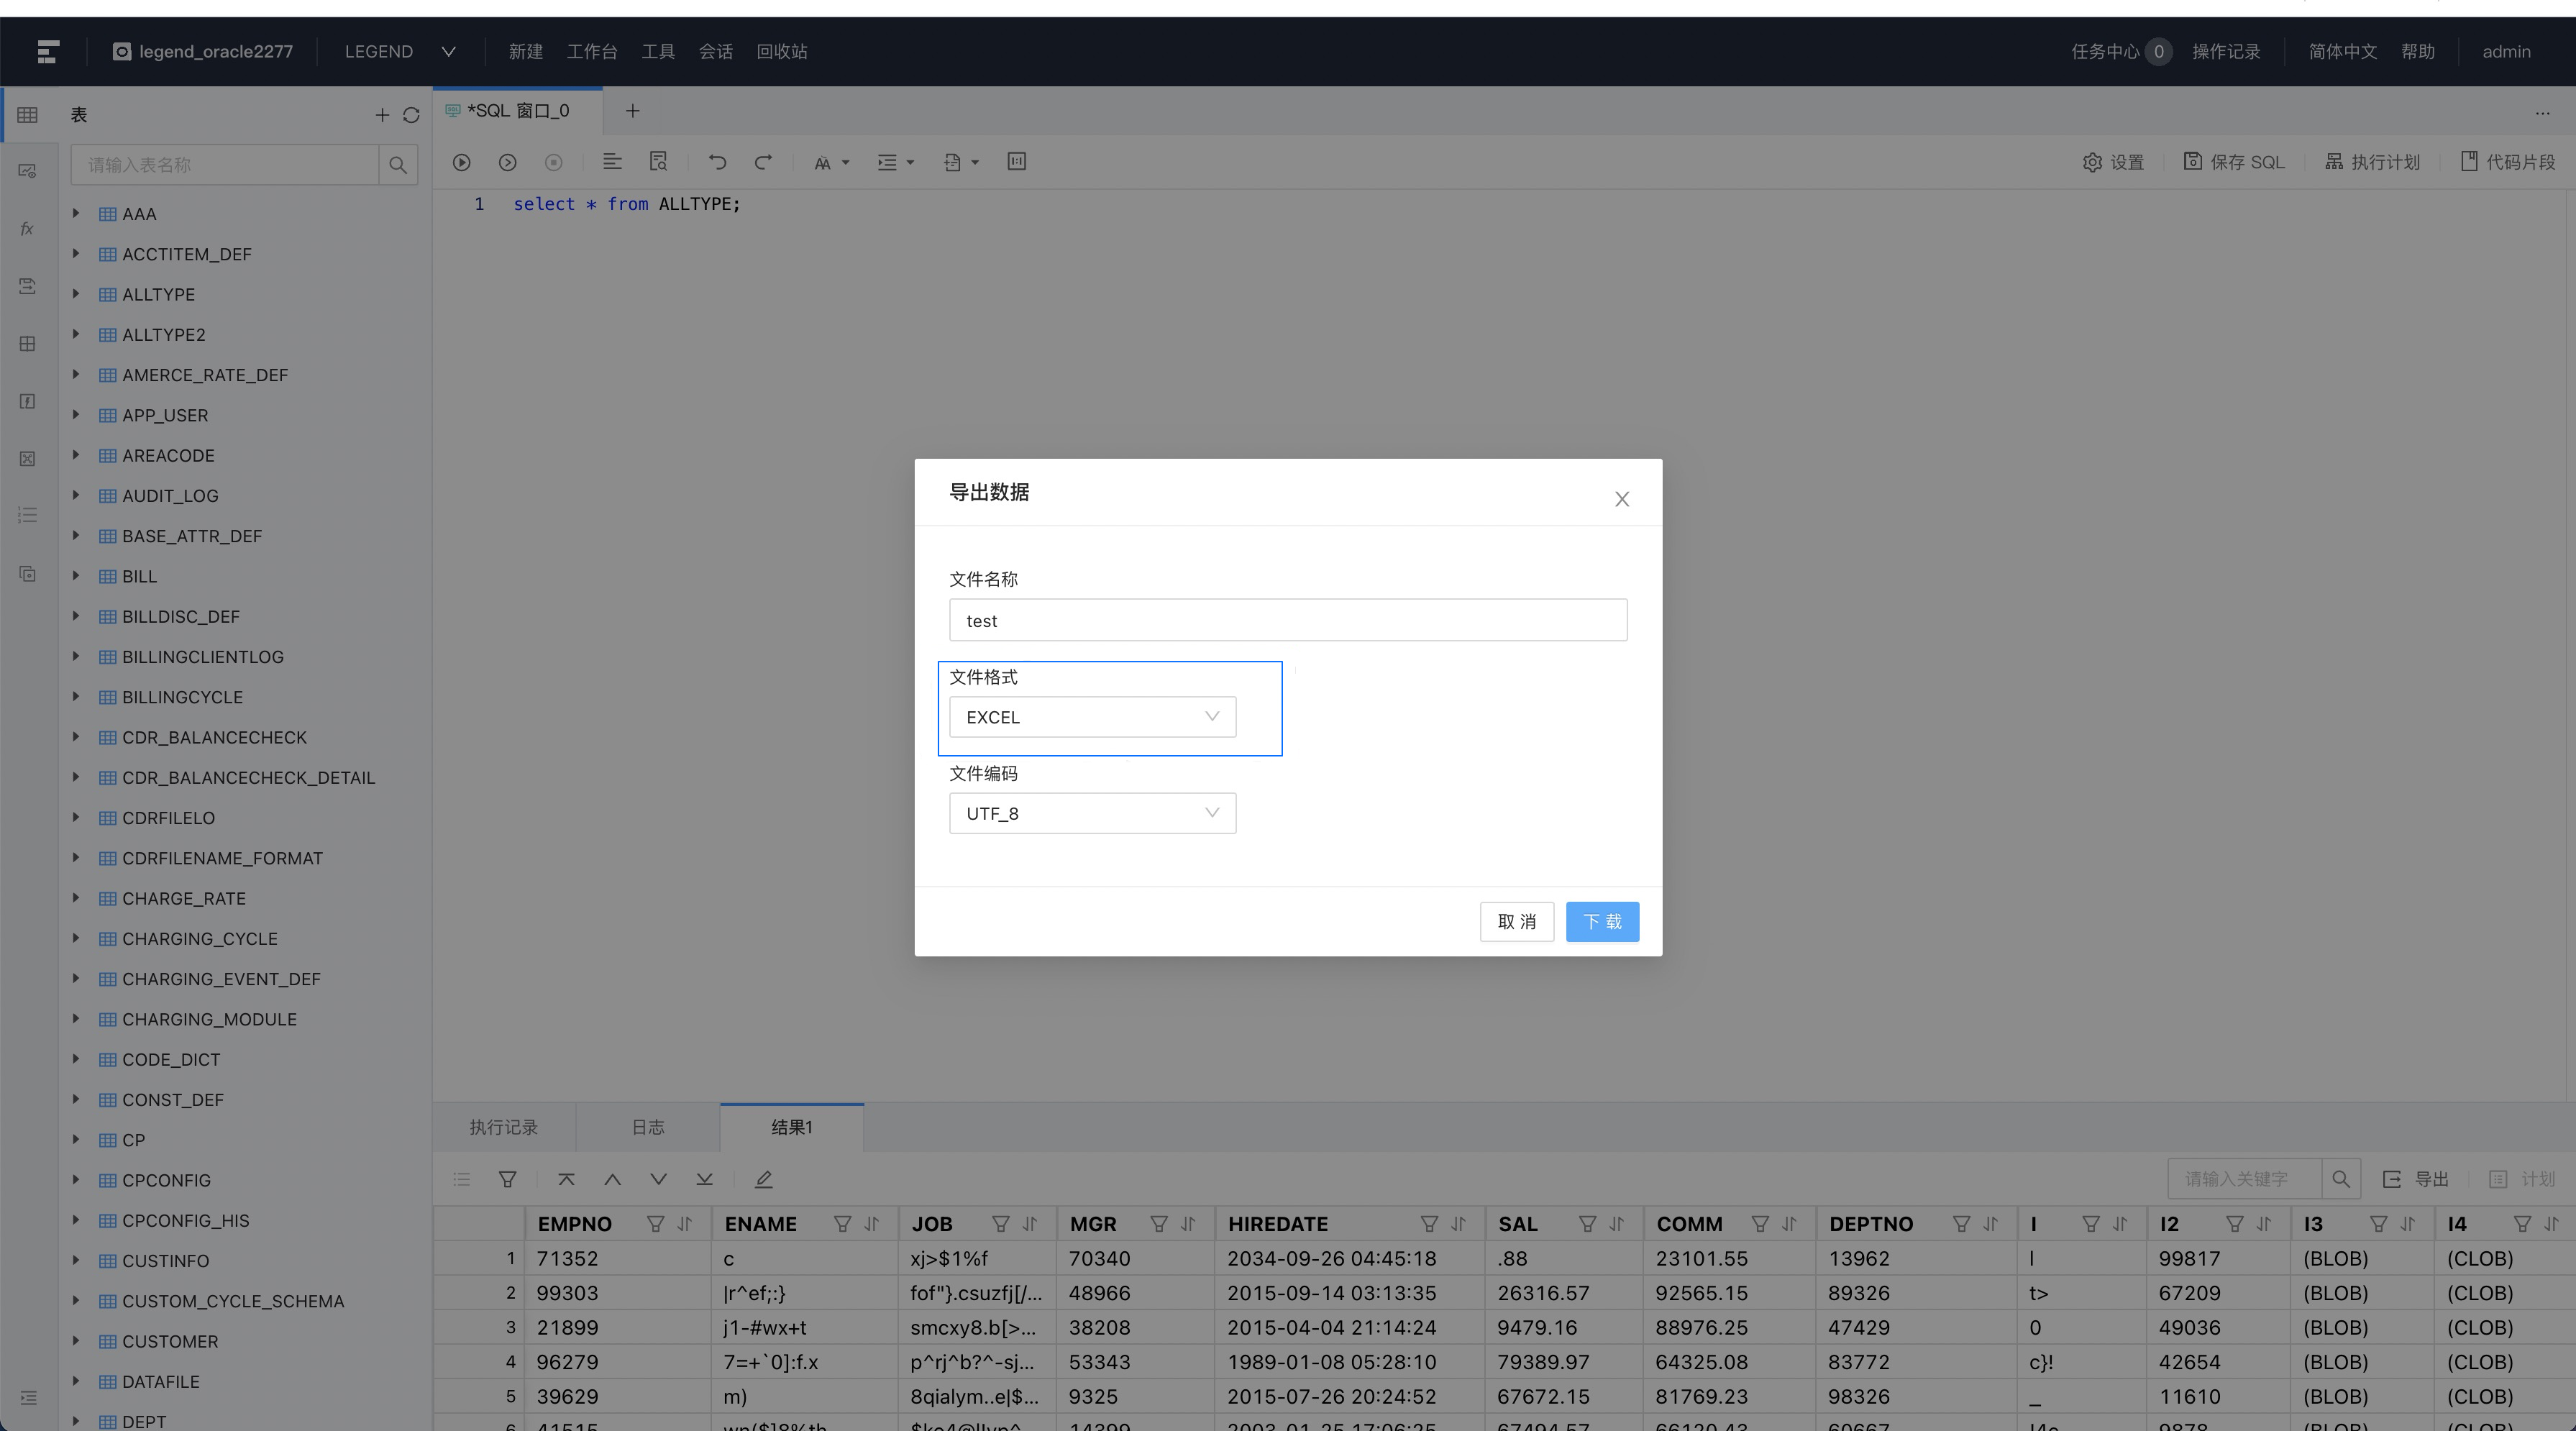This screenshot has height=1431, width=2576.
Task: Open the filter icon in the results toolbar
Action: click(508, 1180)
